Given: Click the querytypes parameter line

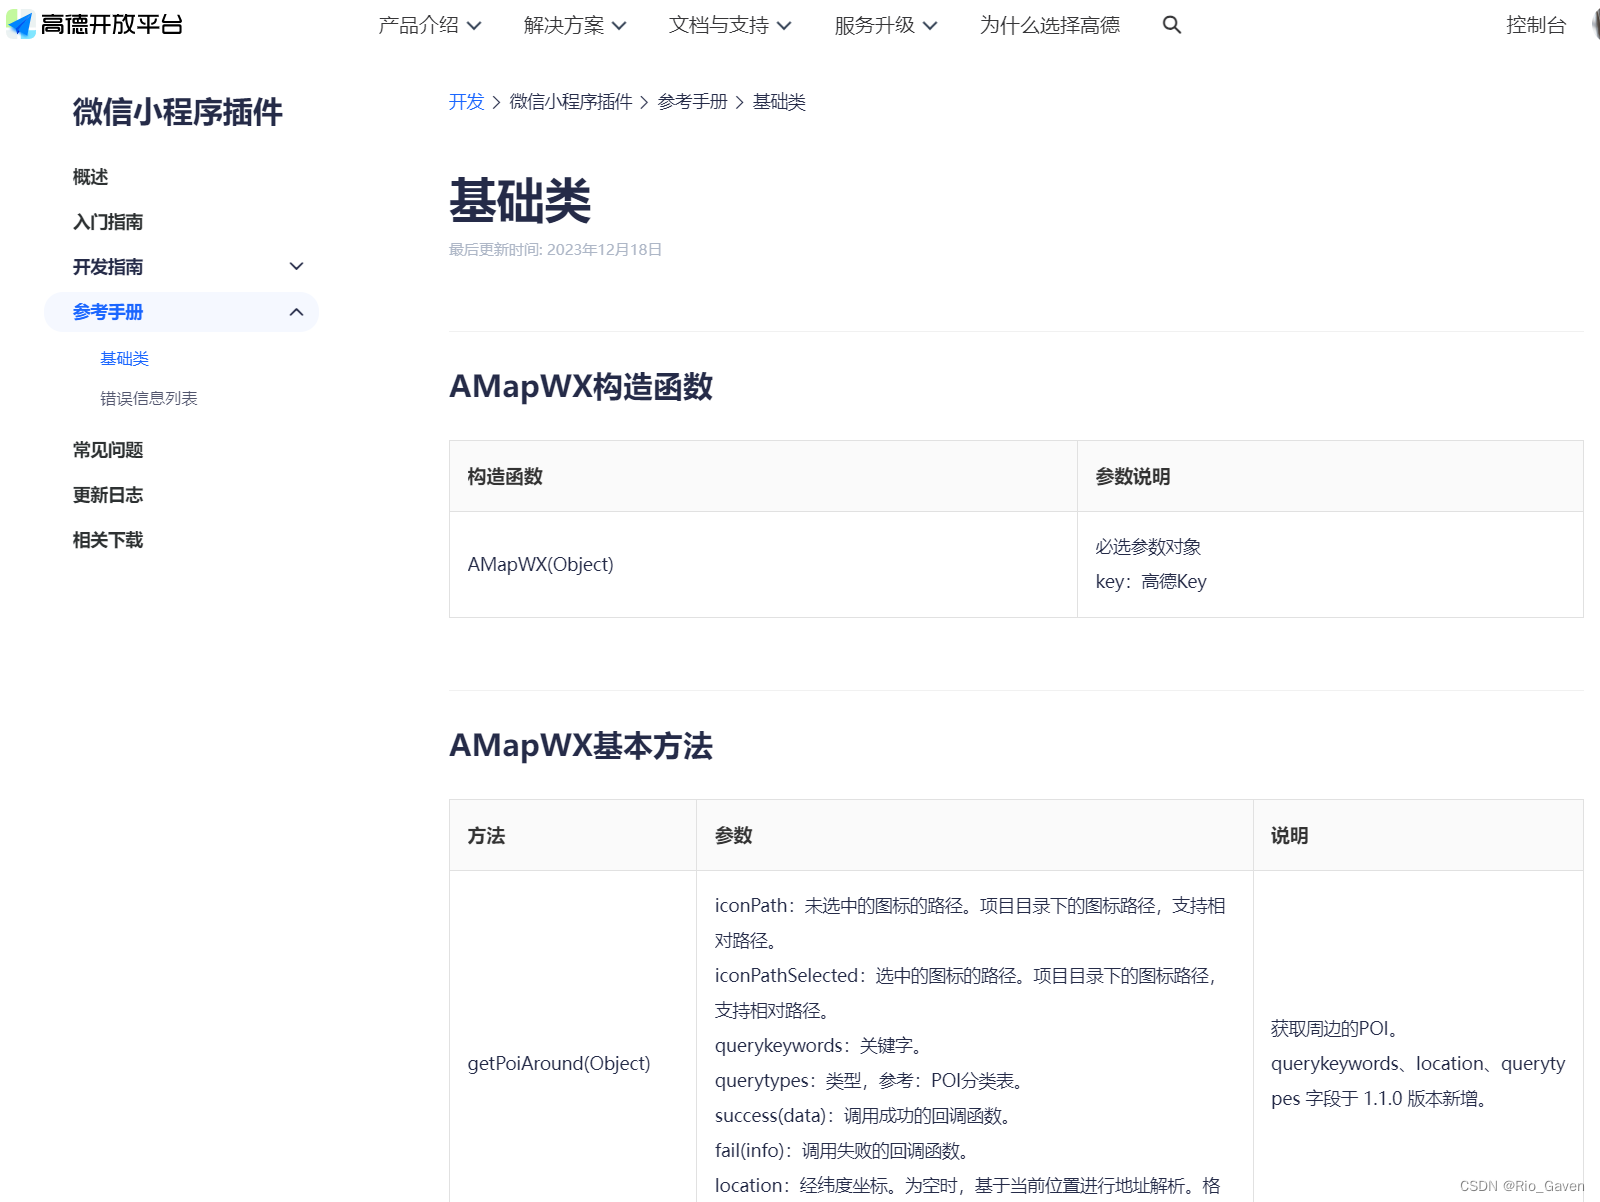Looking at the screenshot, I should pos(871,1081).
